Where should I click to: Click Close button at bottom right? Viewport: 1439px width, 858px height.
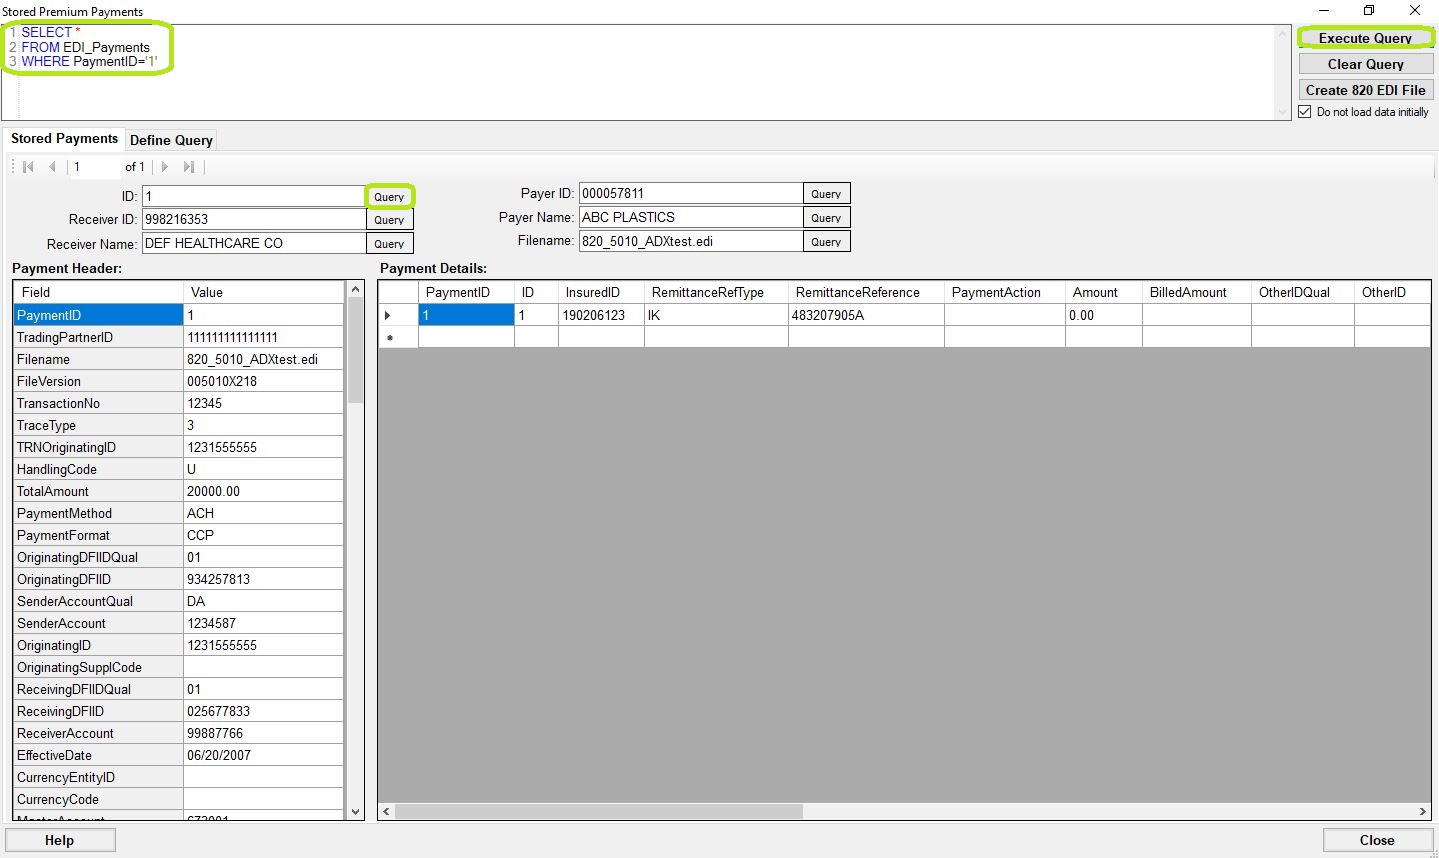[x=1377, y=840]
